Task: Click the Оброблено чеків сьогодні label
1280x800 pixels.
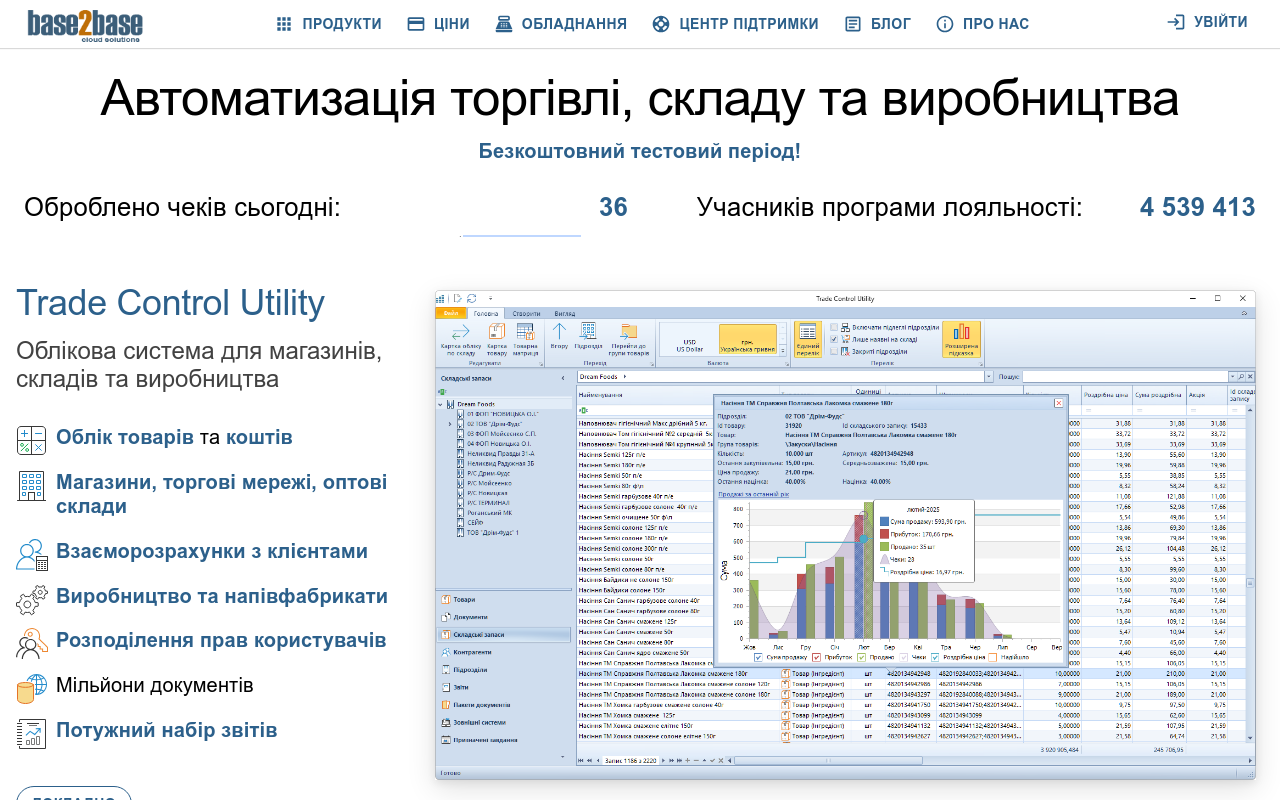Action: [x=182, y=207]
